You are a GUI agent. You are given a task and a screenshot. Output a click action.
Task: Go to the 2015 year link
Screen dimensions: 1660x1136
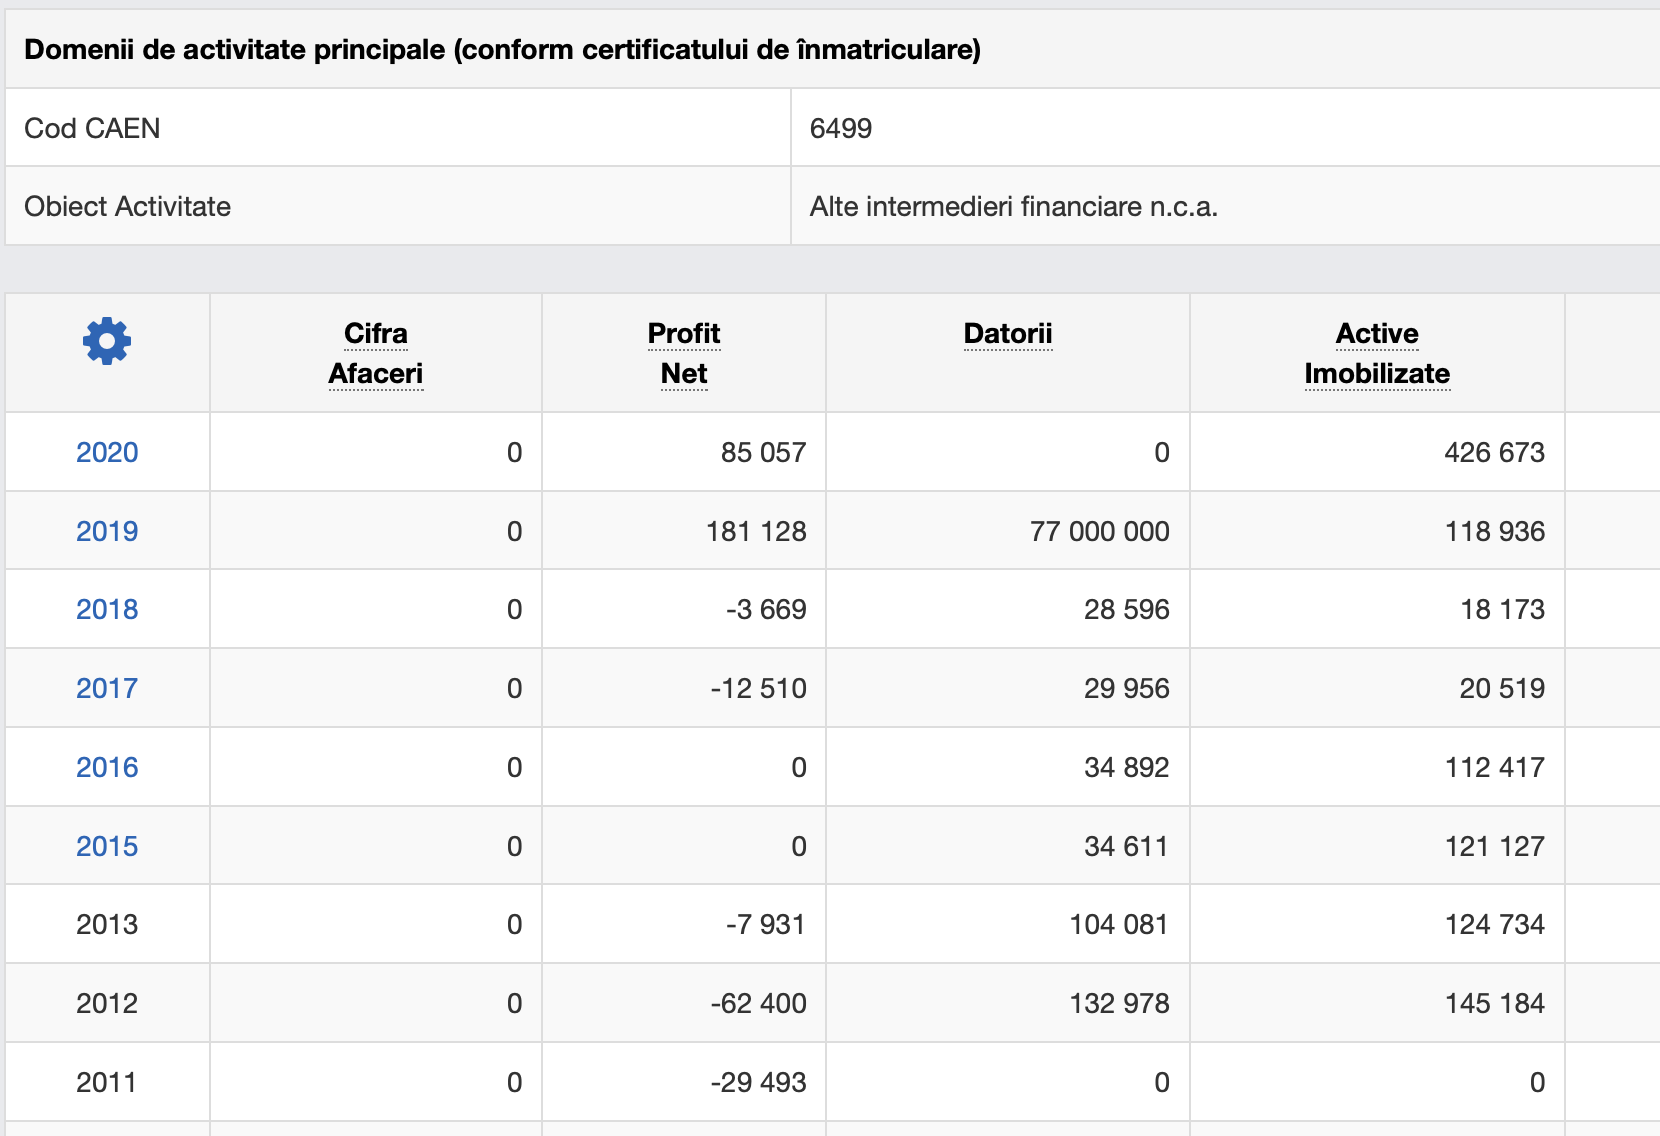pyautogui.click(x=107, y=846)
